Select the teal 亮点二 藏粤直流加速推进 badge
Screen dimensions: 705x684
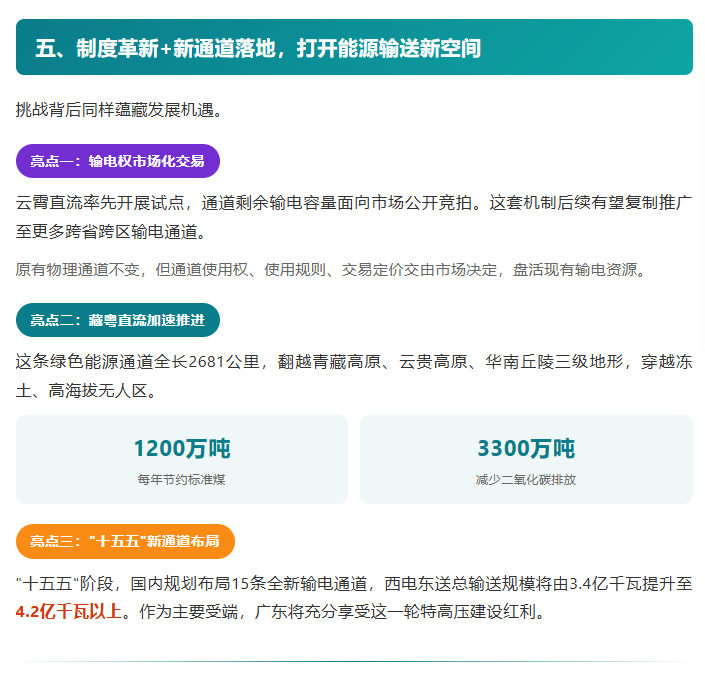click(x=118, y=320)
